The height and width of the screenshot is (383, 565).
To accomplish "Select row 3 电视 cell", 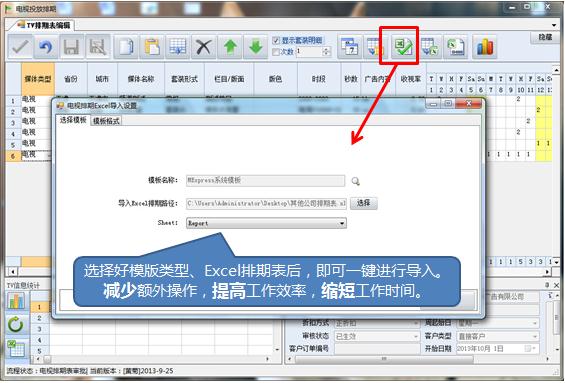I will point(36,121).
